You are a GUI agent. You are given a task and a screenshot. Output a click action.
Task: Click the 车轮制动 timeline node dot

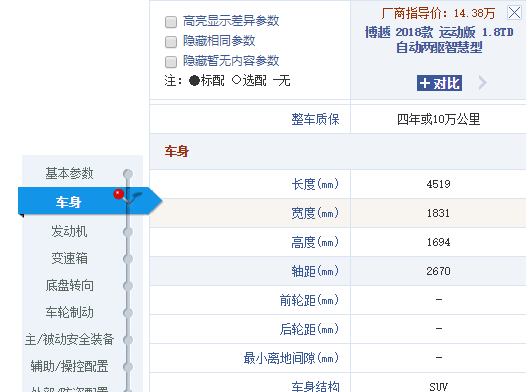coord(128,313)
